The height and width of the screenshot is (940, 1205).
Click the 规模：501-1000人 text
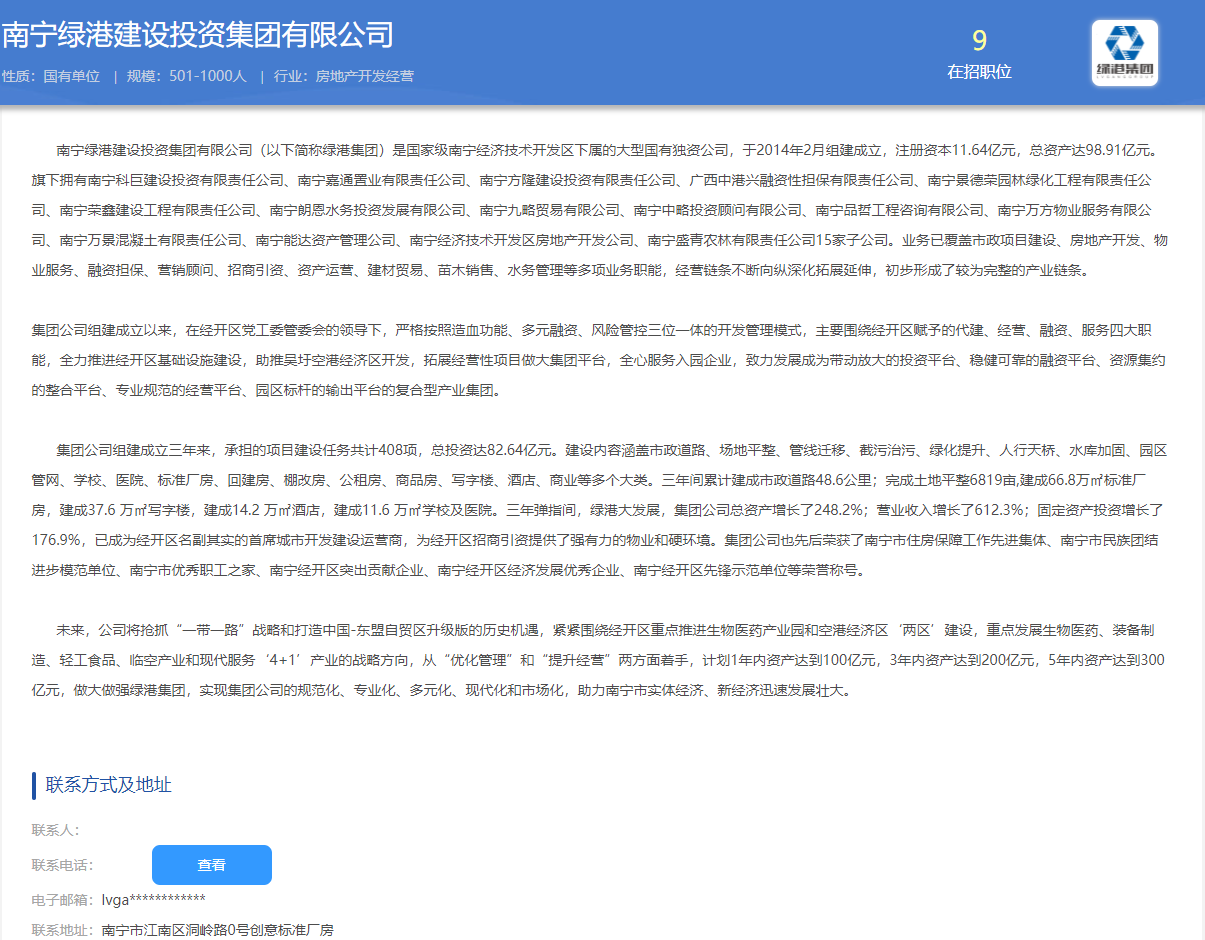pos(186,76)
